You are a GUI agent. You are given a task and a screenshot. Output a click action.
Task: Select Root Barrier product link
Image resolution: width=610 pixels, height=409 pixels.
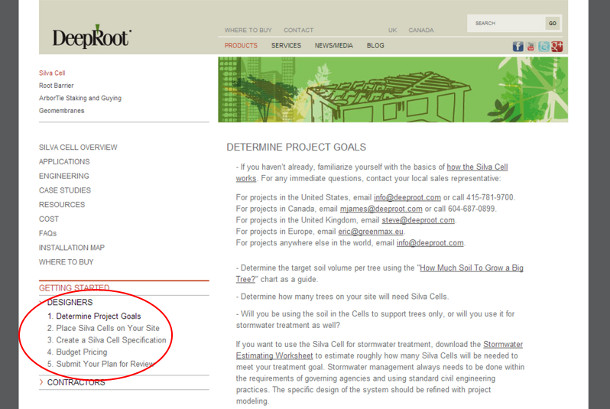coord(56,86)
